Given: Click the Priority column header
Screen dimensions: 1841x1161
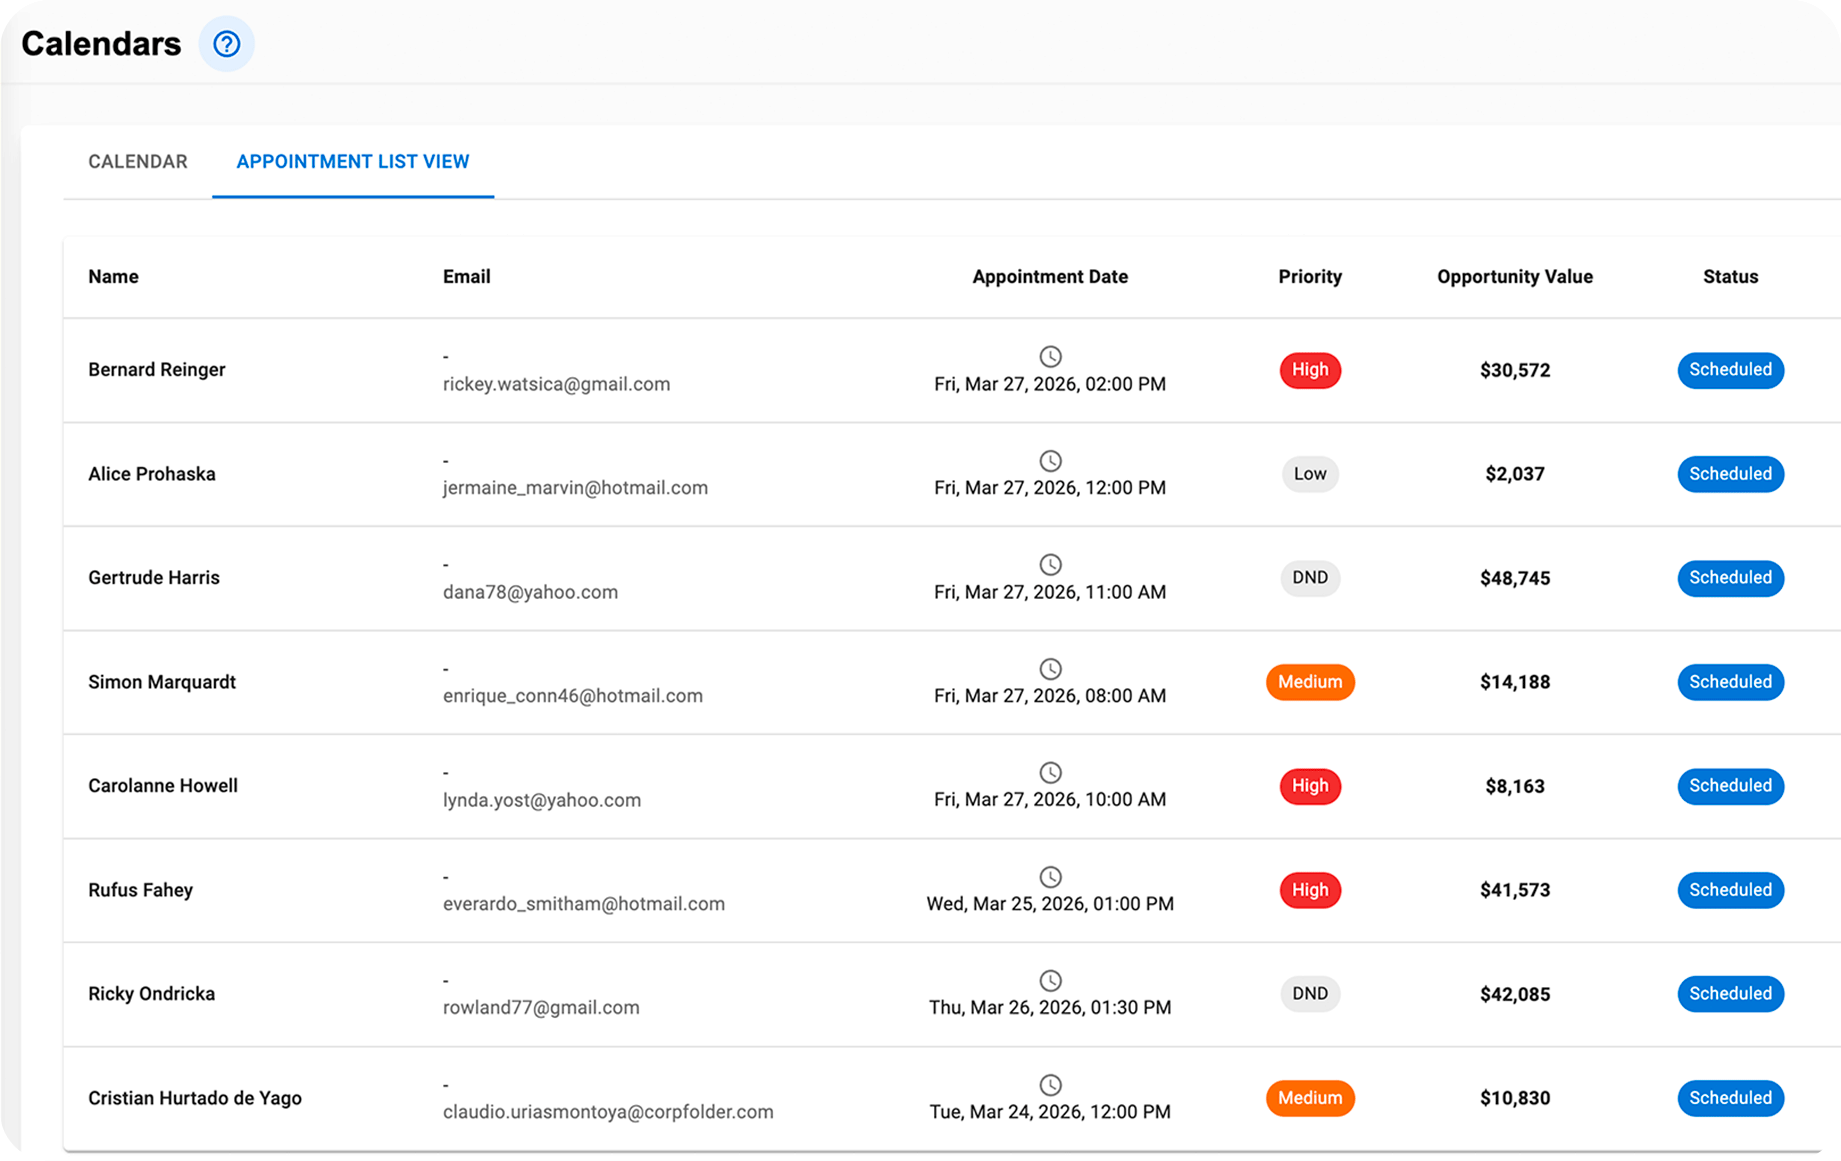Looking at the screenshot, I should (x=1310, y=277).
